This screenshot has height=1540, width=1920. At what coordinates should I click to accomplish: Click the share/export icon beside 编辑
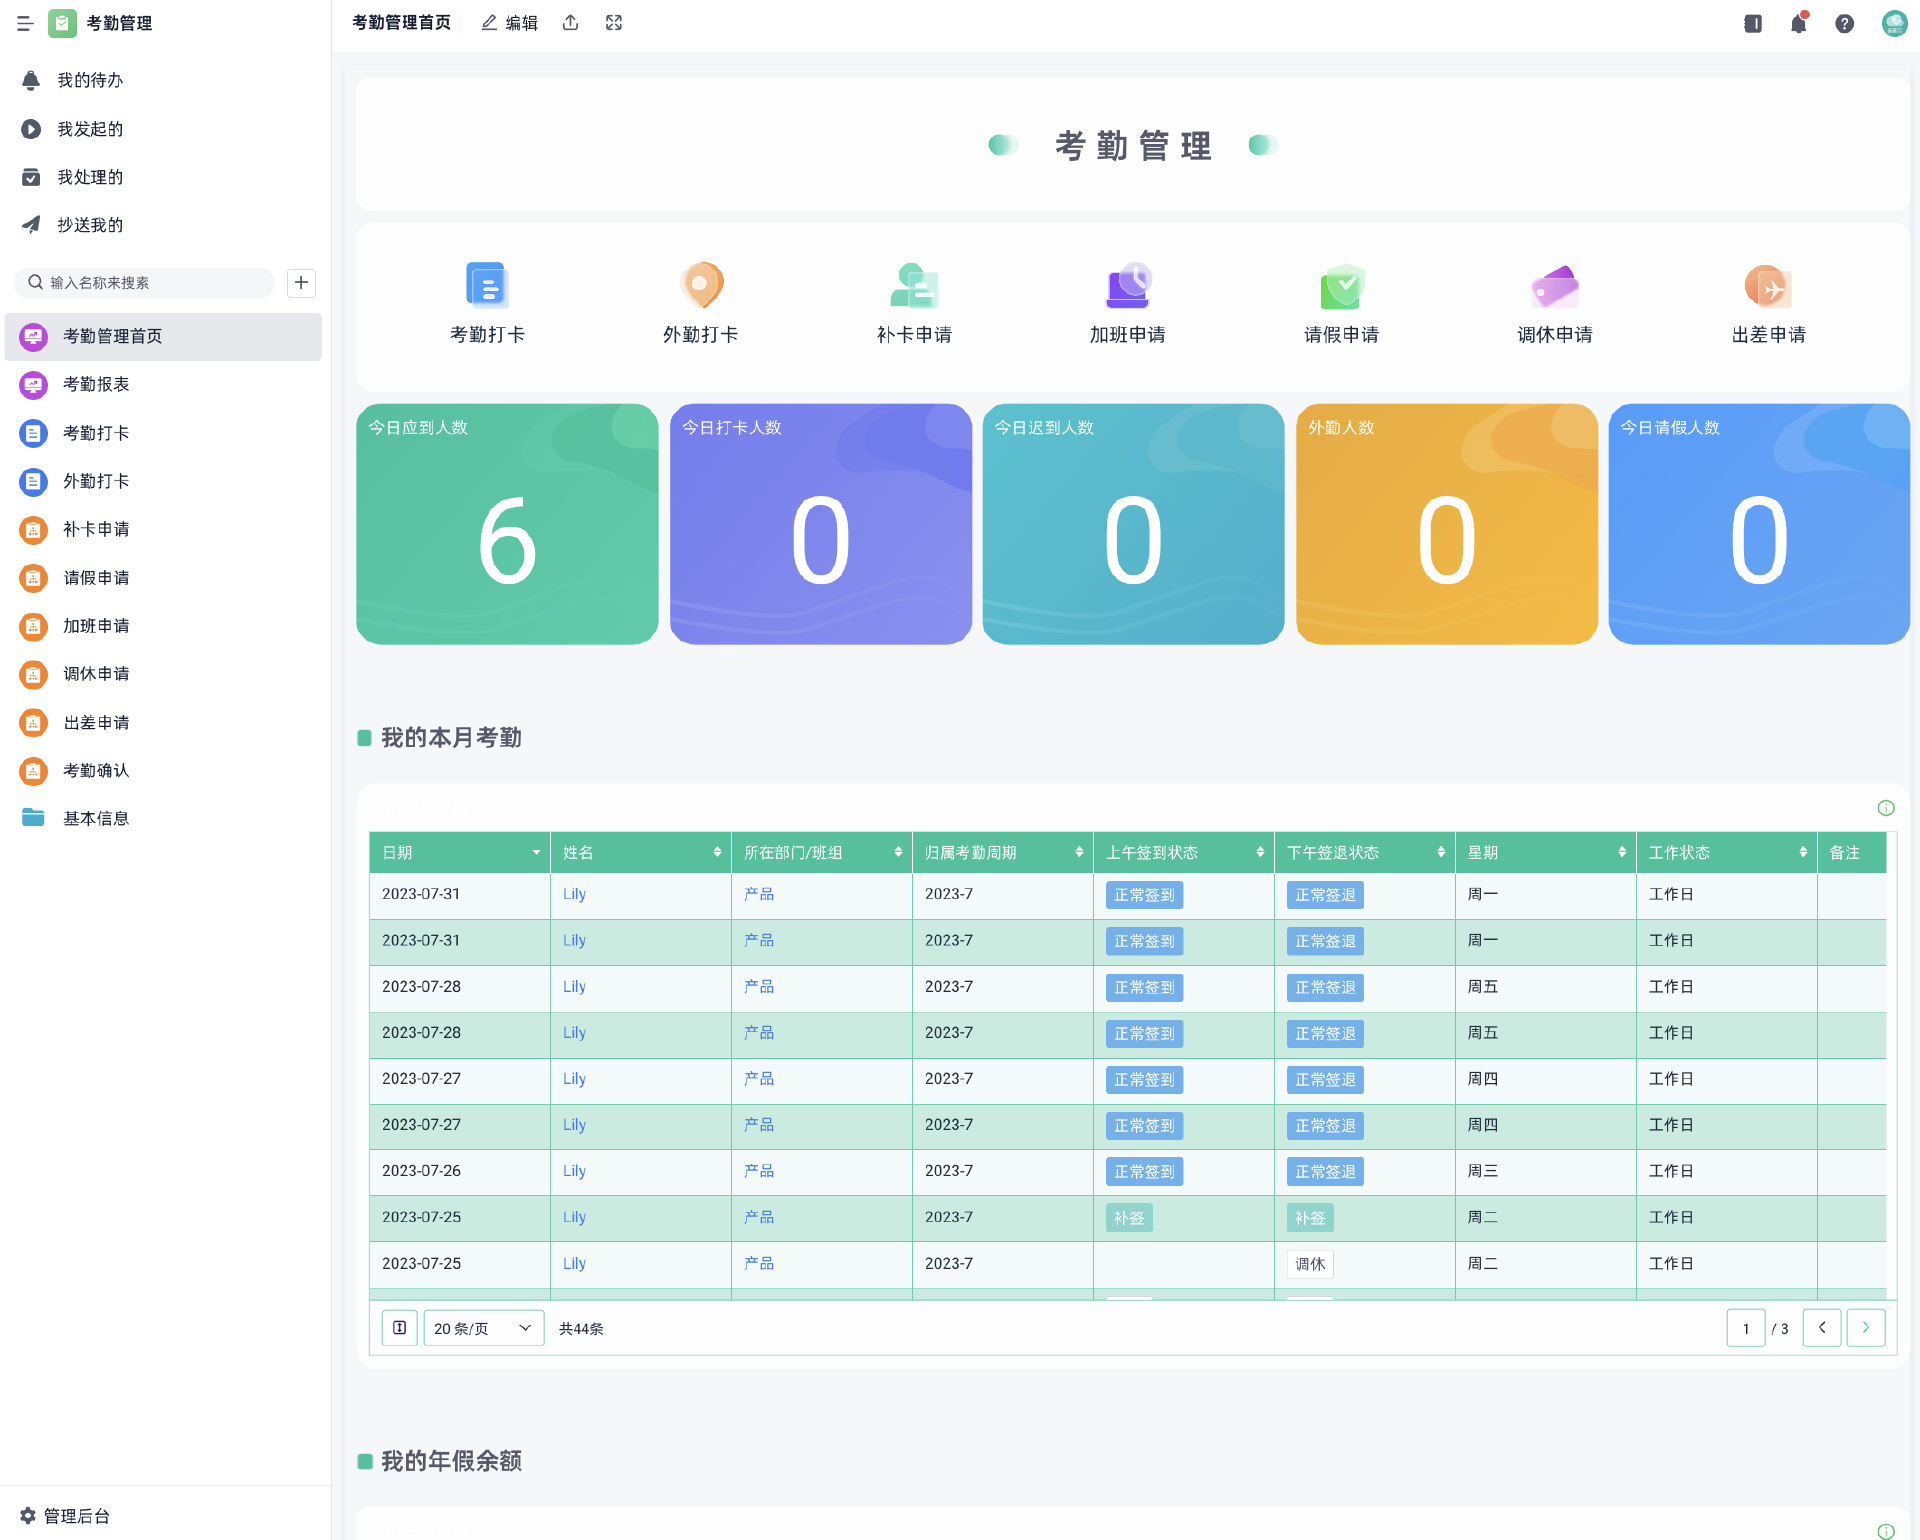point(570,23)
